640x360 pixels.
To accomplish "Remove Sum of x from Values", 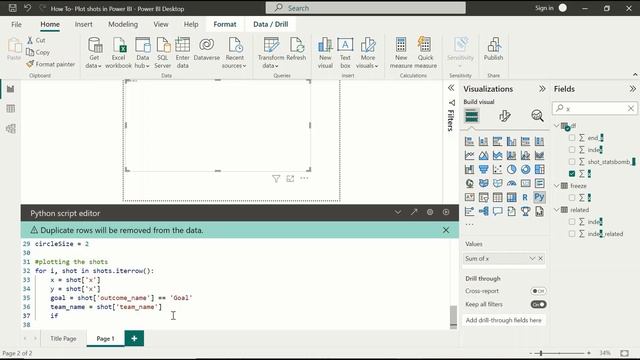I will (540, 258).
